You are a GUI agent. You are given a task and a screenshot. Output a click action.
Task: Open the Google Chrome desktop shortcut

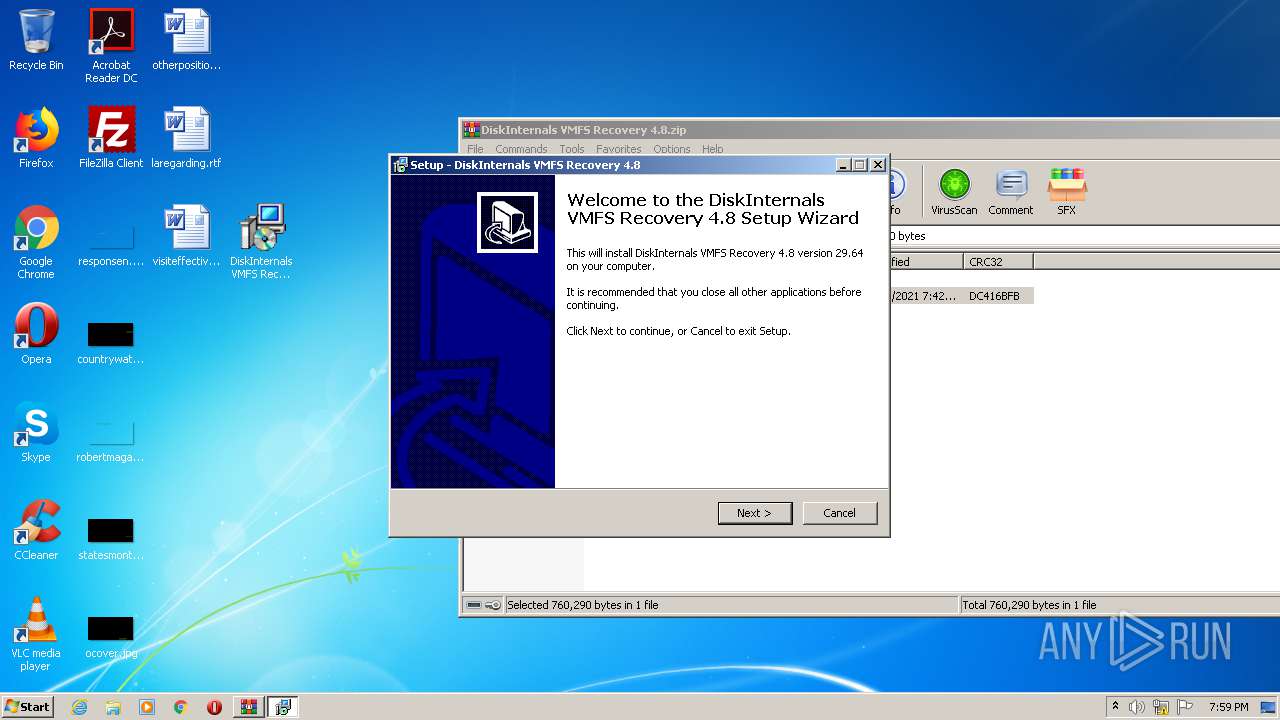(x=36, y=242)
